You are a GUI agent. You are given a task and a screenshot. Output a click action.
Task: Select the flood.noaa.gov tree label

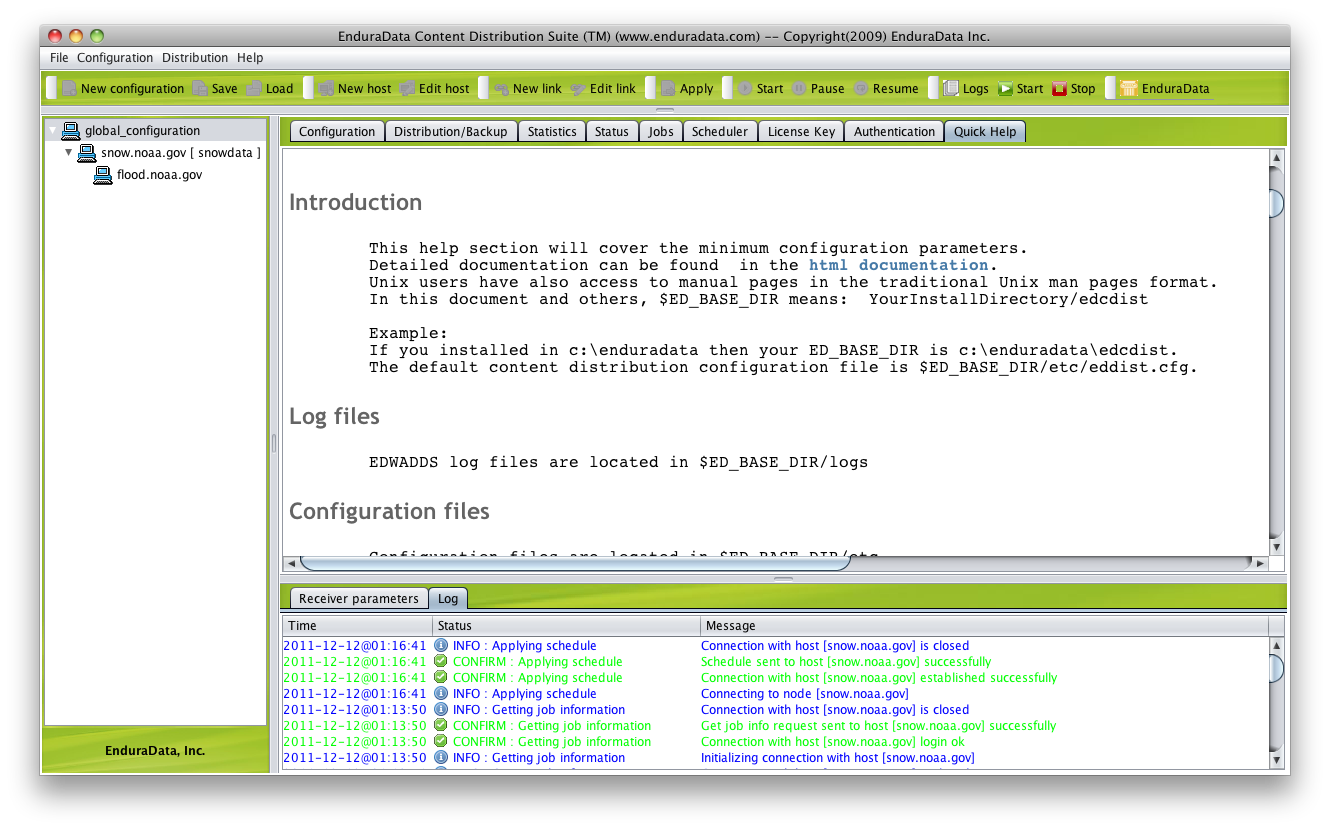click(x=160, y=175)
